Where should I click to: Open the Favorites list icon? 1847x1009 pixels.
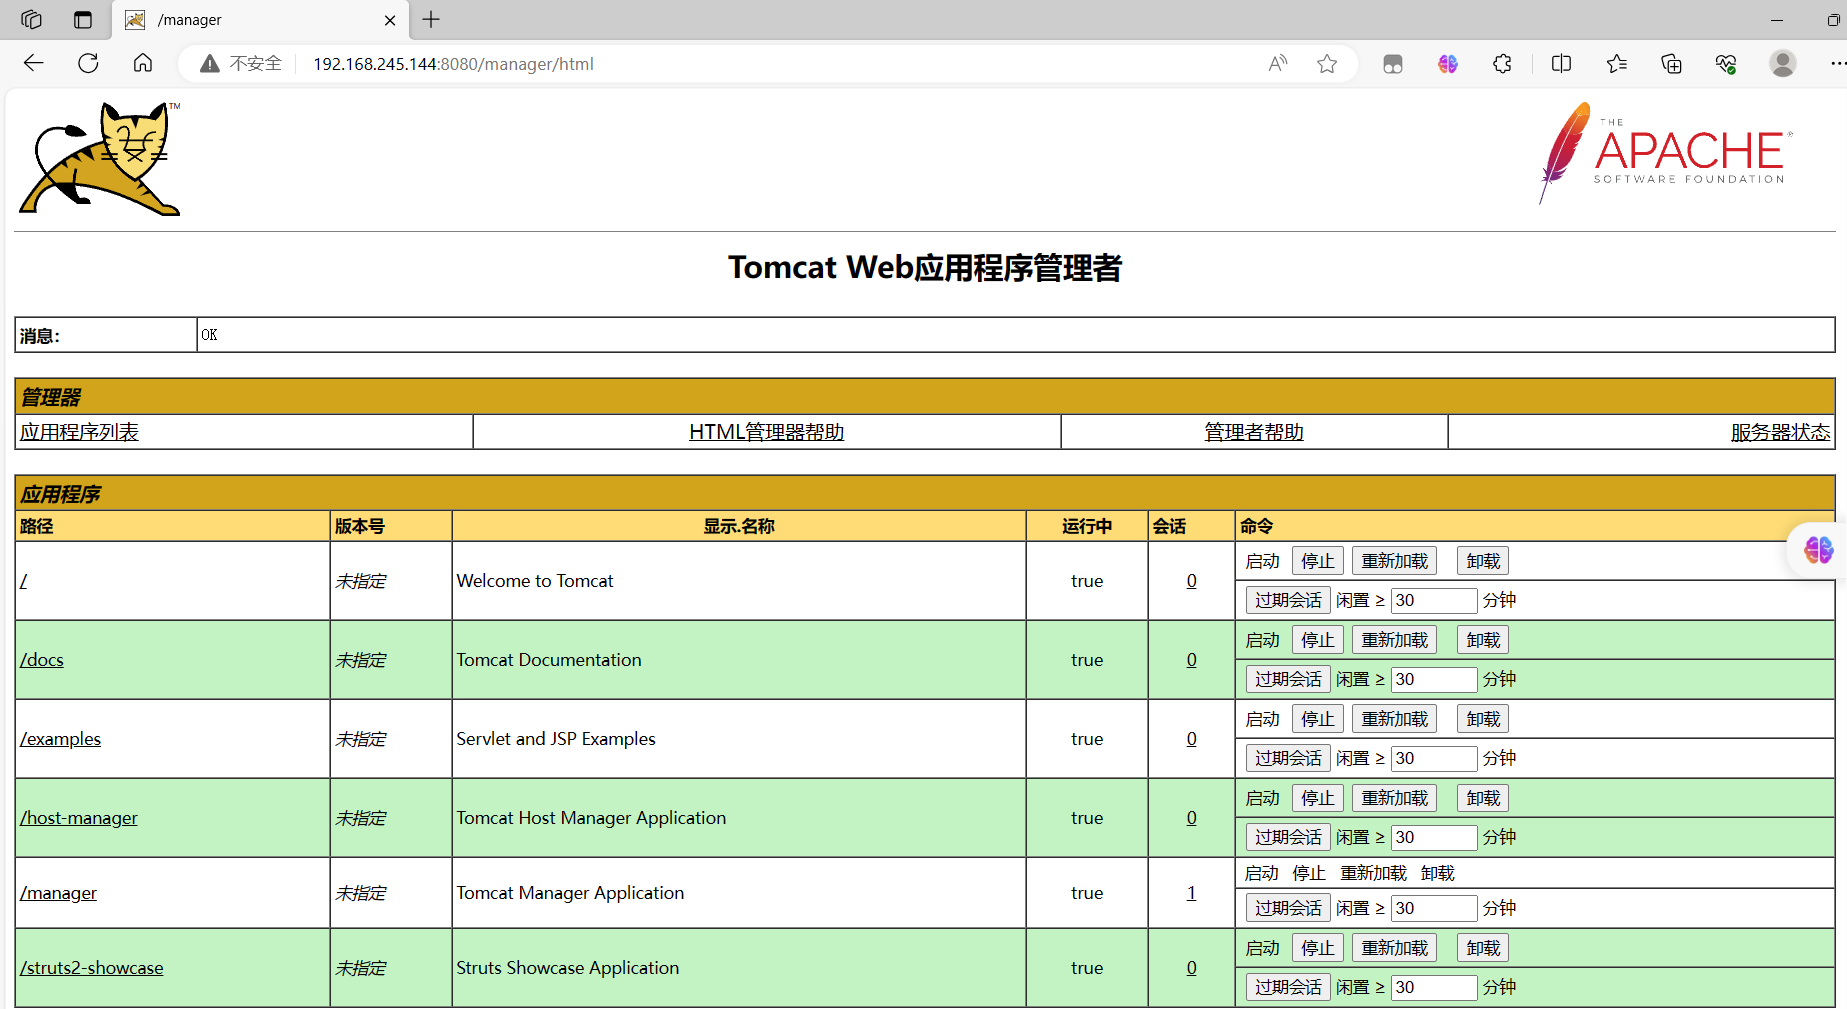(1617, 64)
